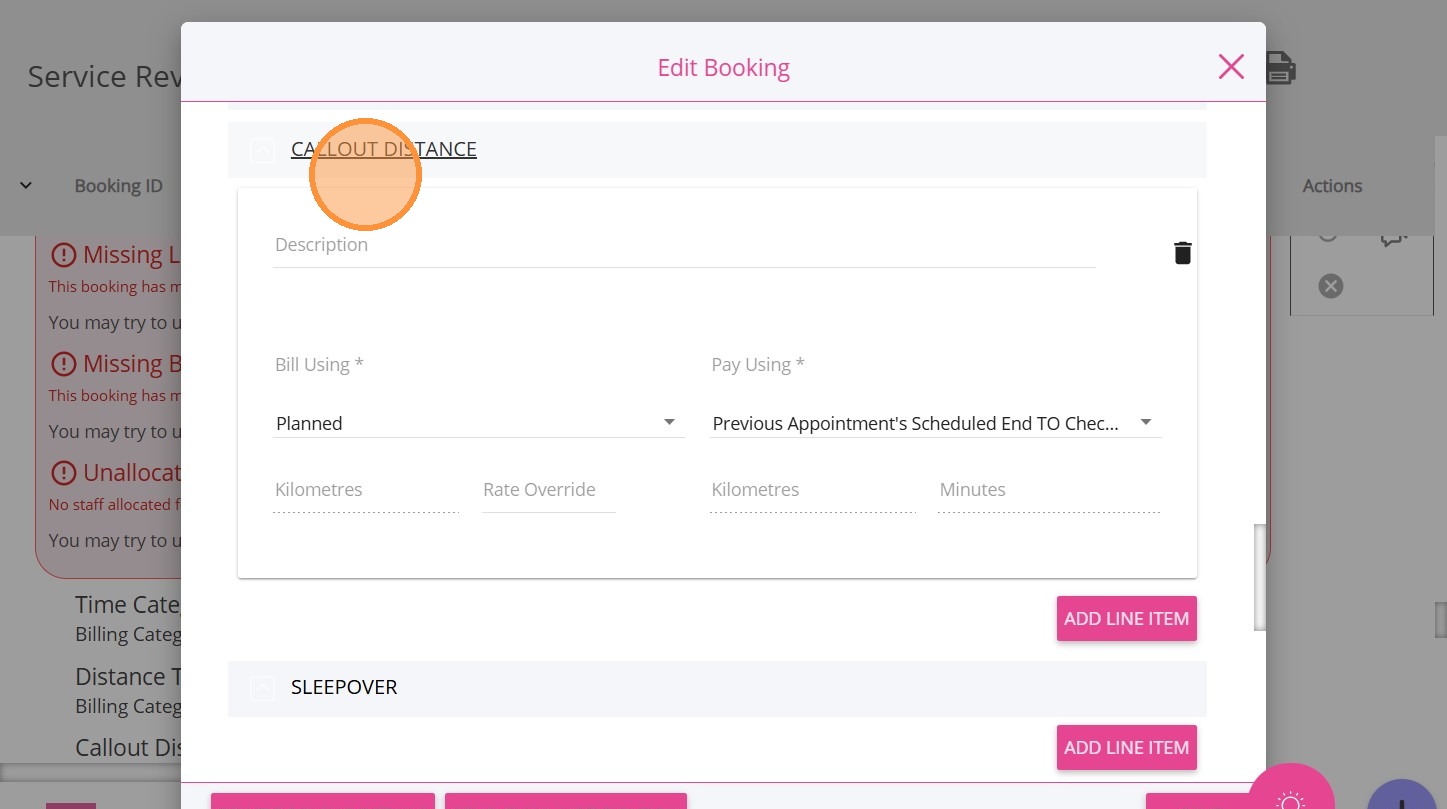Focus the Bill Using Kilometres field

(x=365, y=491)
